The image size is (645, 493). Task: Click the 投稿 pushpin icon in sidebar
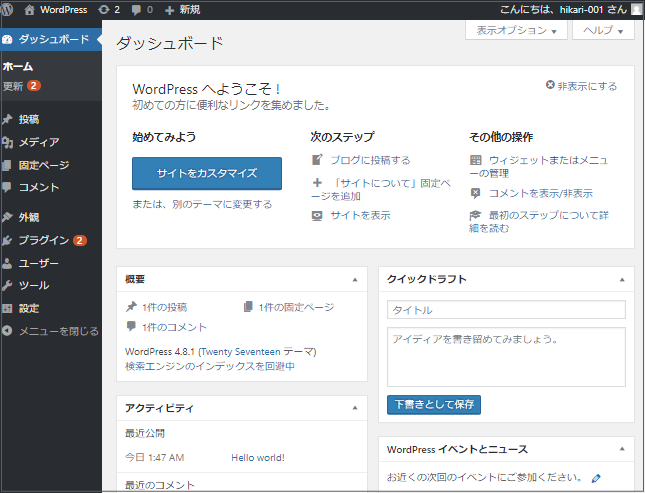coord(7,120)
